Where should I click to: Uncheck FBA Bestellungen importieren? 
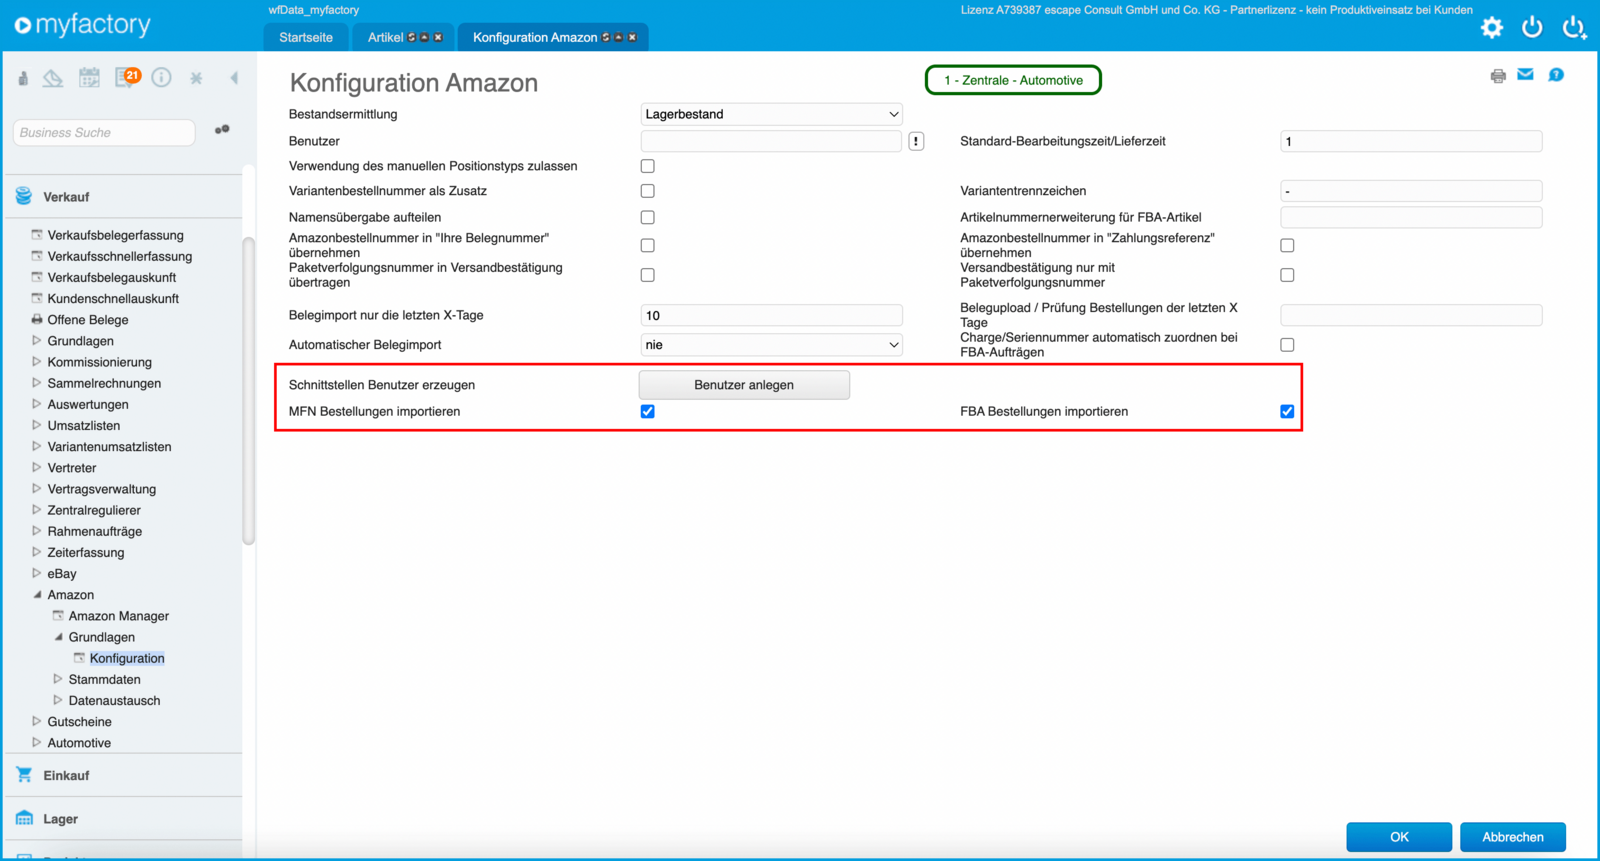pyautogui.click(x=1287, y=412)
